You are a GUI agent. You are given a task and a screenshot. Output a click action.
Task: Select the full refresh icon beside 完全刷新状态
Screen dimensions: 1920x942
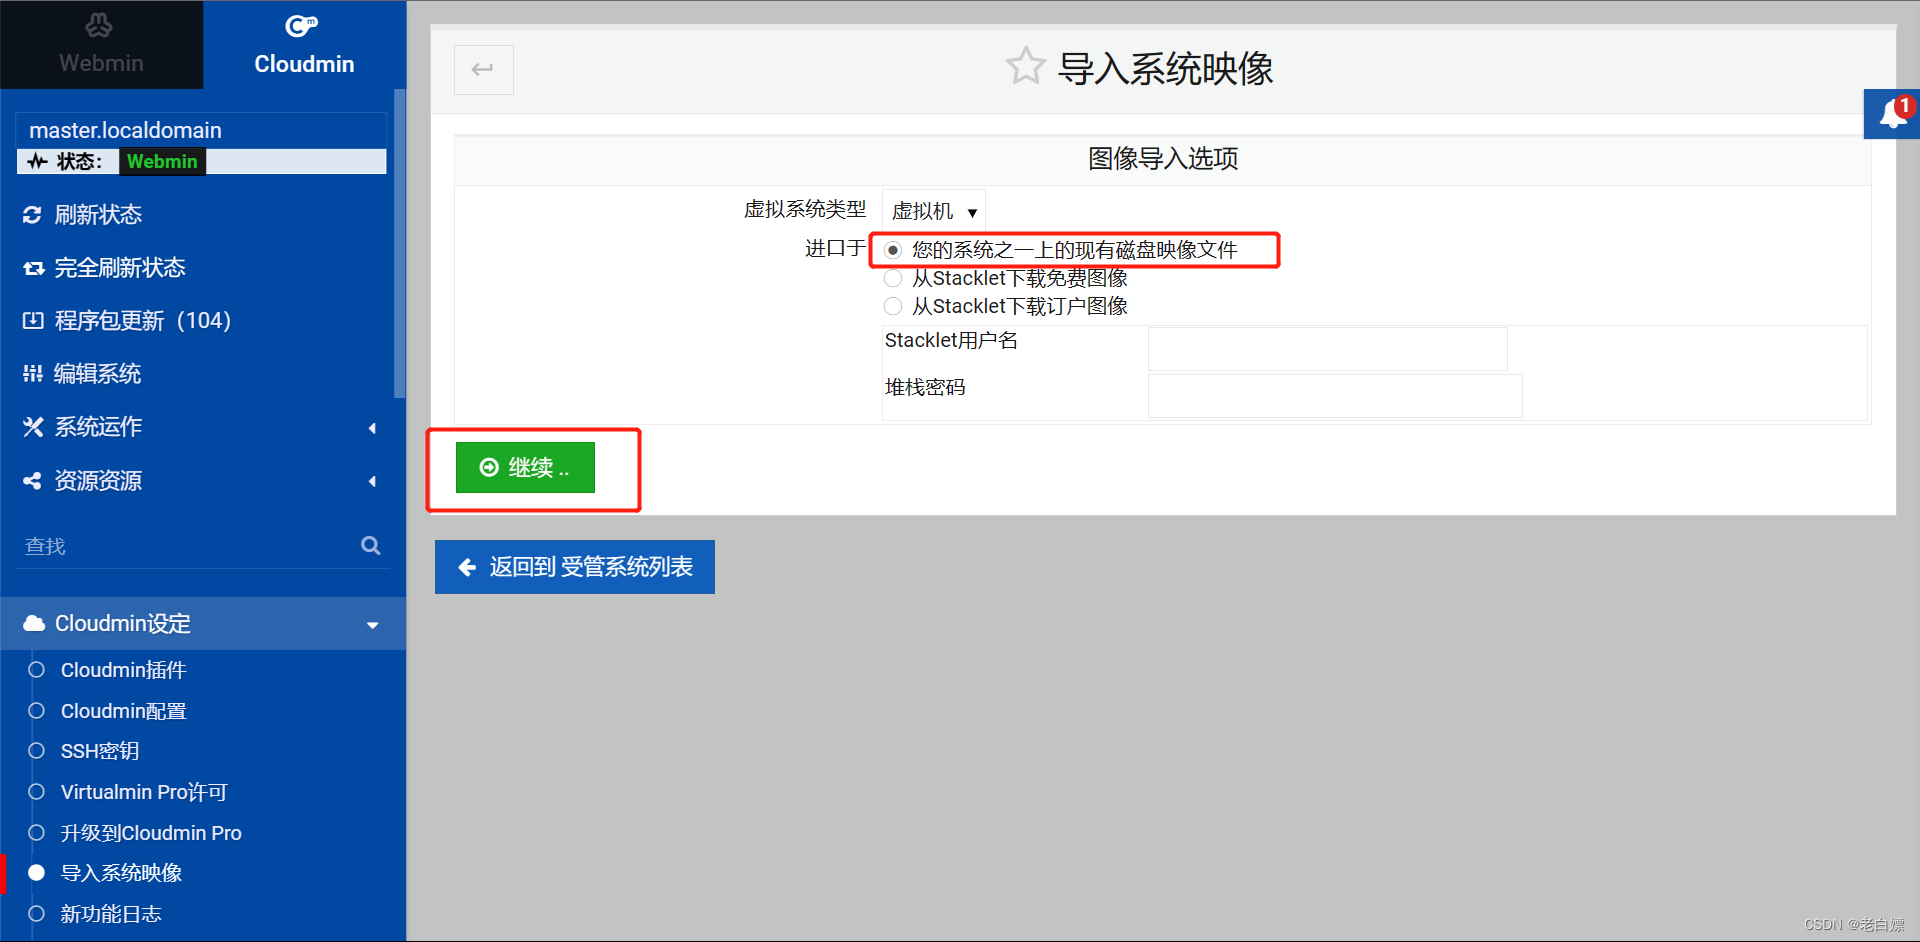coord(33,267)
